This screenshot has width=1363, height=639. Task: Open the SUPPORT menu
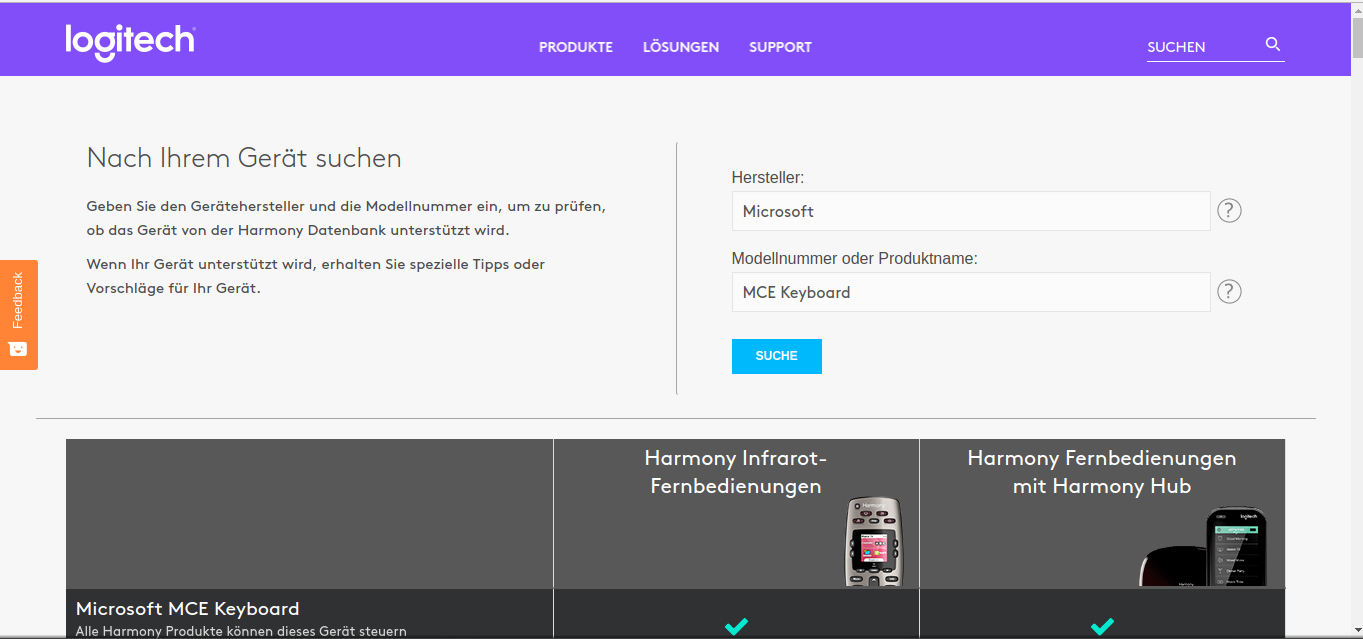pyautogui.click(x=780, y=47)
